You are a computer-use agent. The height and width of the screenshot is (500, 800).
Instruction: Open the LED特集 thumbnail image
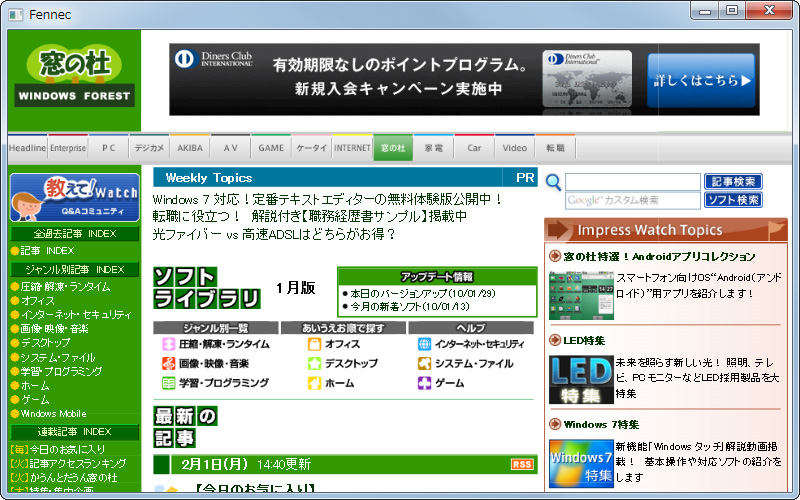tap(581, 380)
